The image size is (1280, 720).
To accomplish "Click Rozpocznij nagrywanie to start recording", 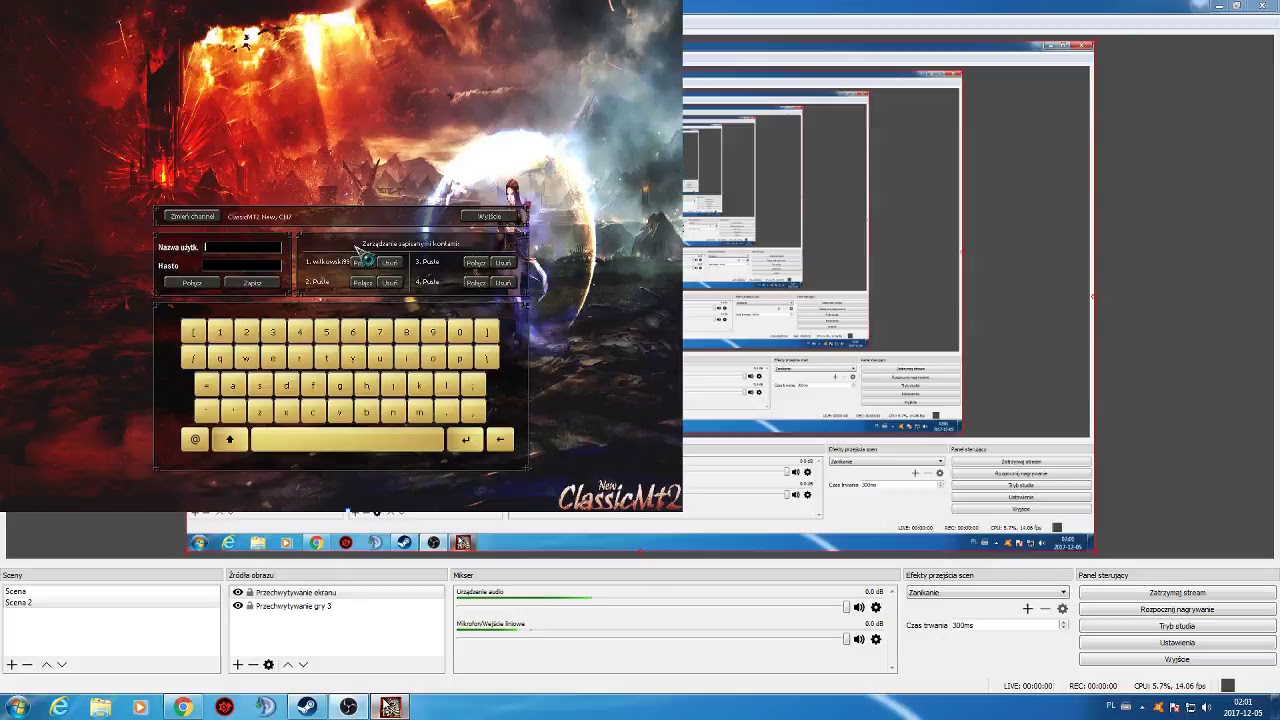I will (x=1177, y=609).
